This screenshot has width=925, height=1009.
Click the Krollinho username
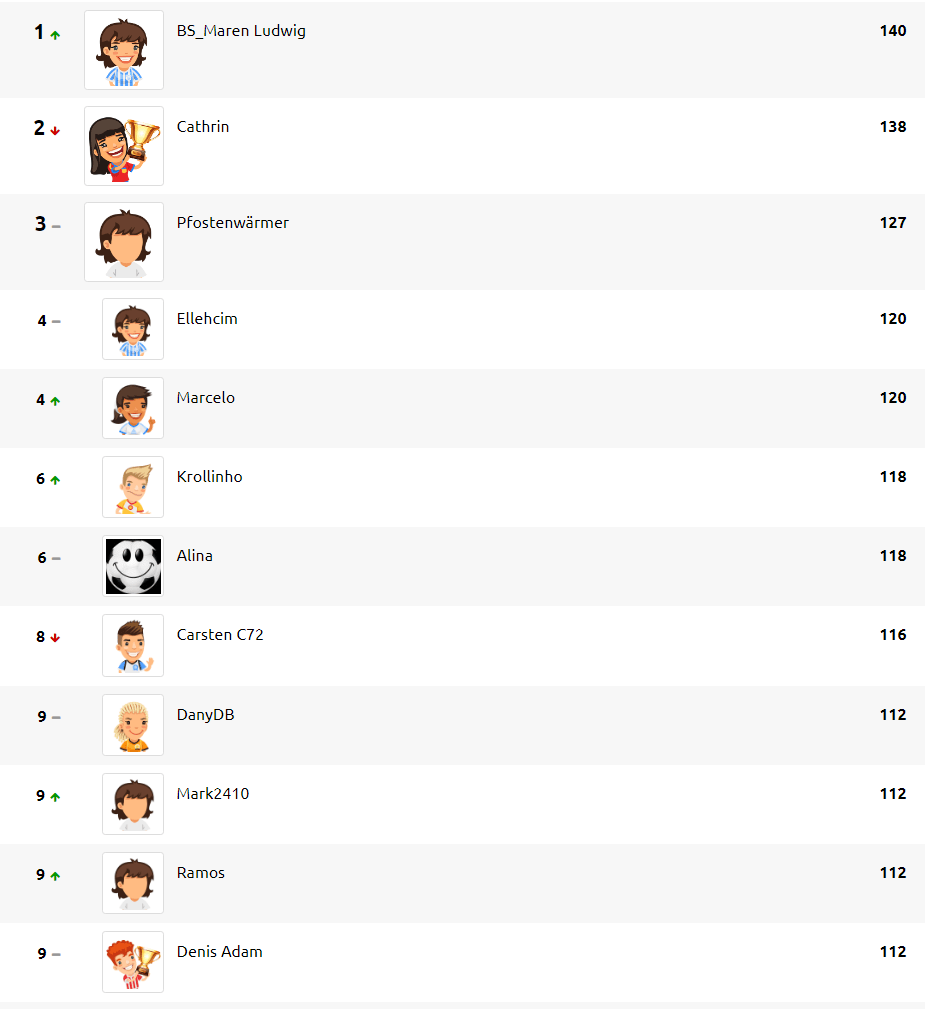pyautogui.click(x=210, y=477)
